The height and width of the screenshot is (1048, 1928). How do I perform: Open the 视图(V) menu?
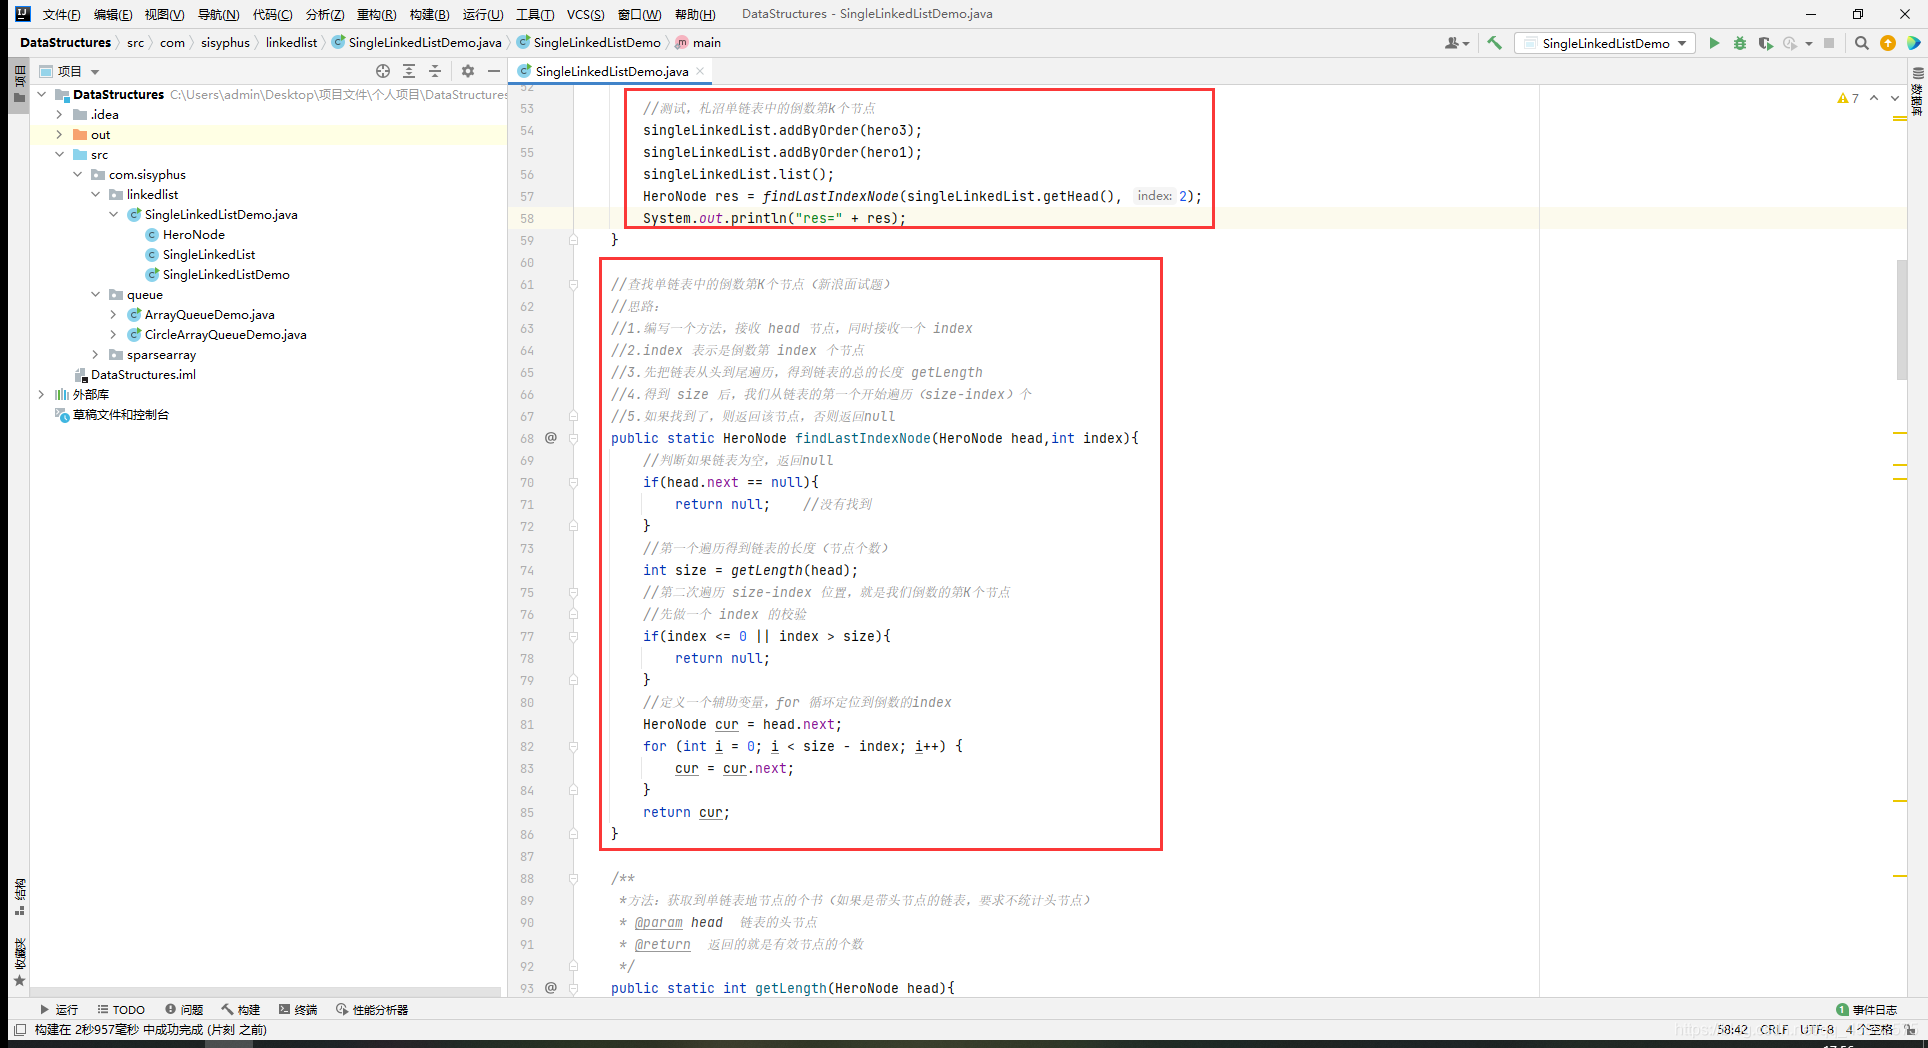click(164, 14)
